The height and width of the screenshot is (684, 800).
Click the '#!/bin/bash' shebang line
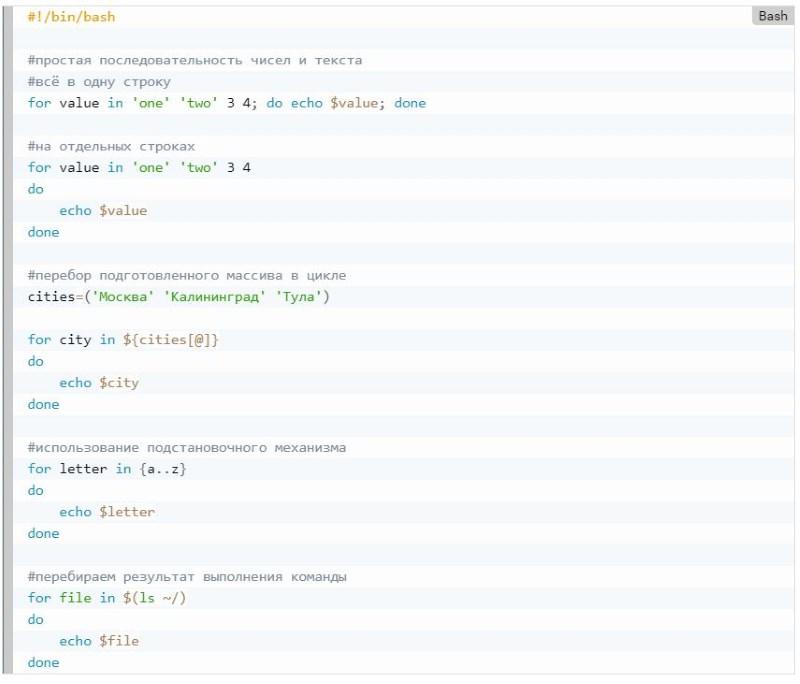(x=71, y=17)
